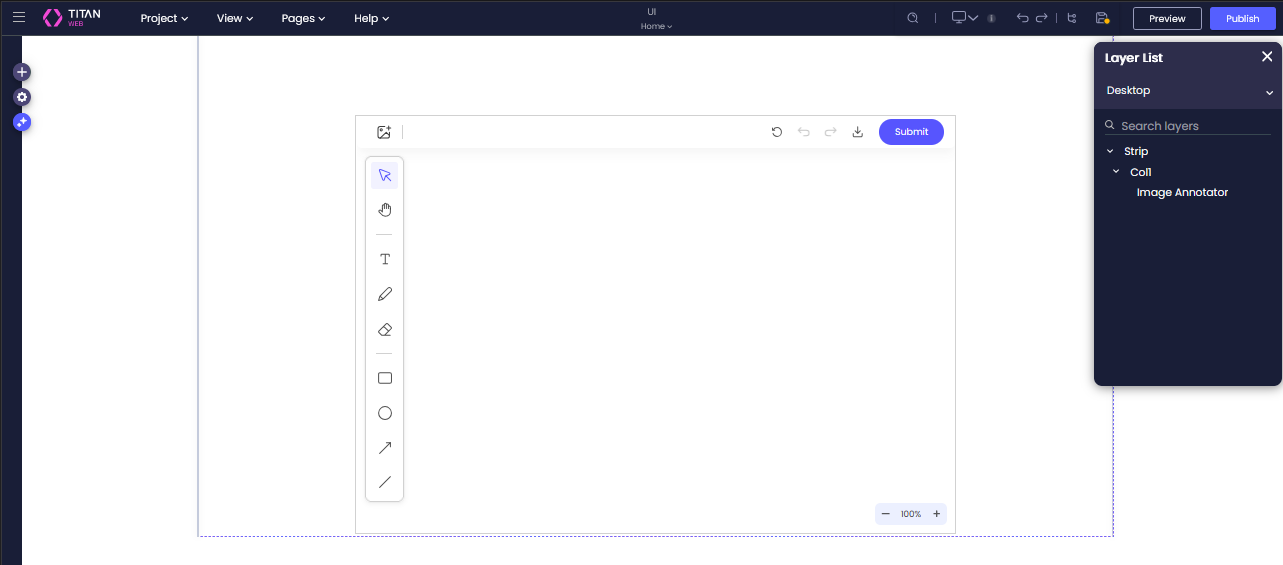Screen dimensions: 1283x565
Task: Select the Arrow tool
Action: 385,448
